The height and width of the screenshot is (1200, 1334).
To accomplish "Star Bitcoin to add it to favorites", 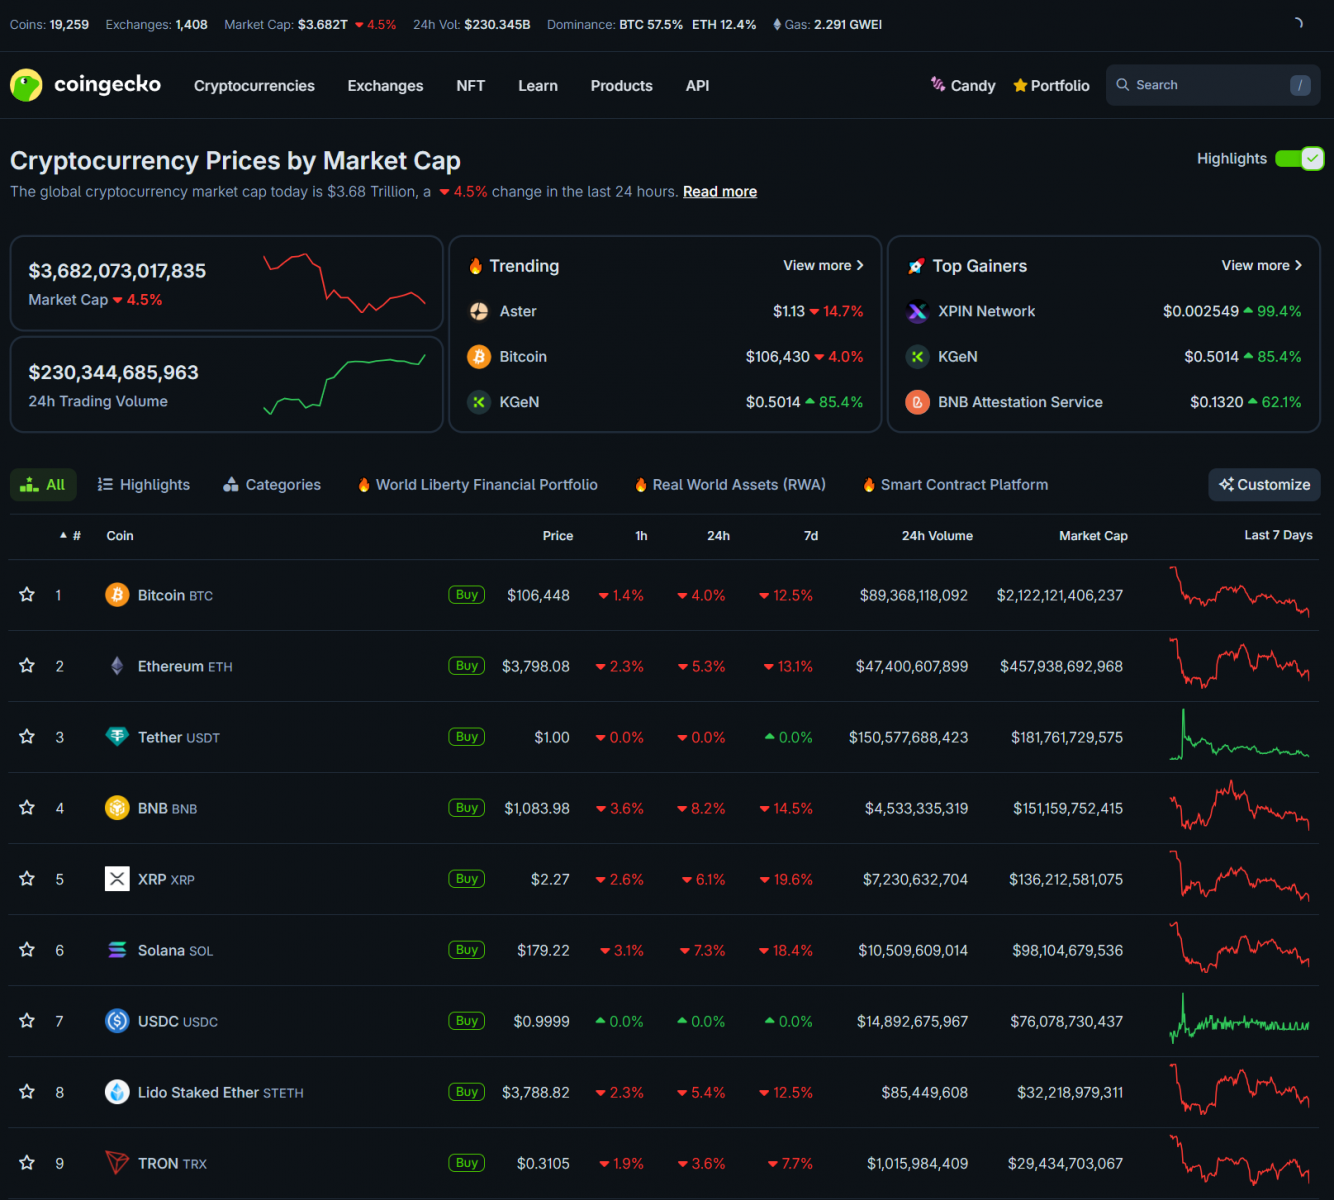I will pos(26,594).
